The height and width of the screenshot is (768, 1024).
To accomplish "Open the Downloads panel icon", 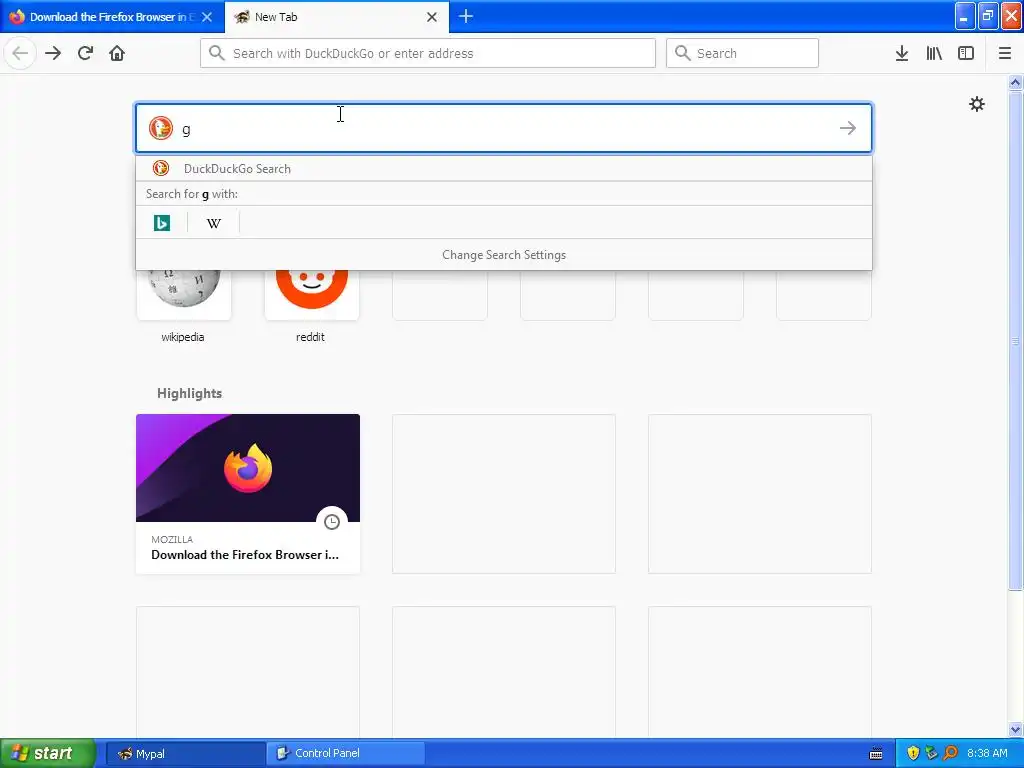I will [x=902, y=53].
